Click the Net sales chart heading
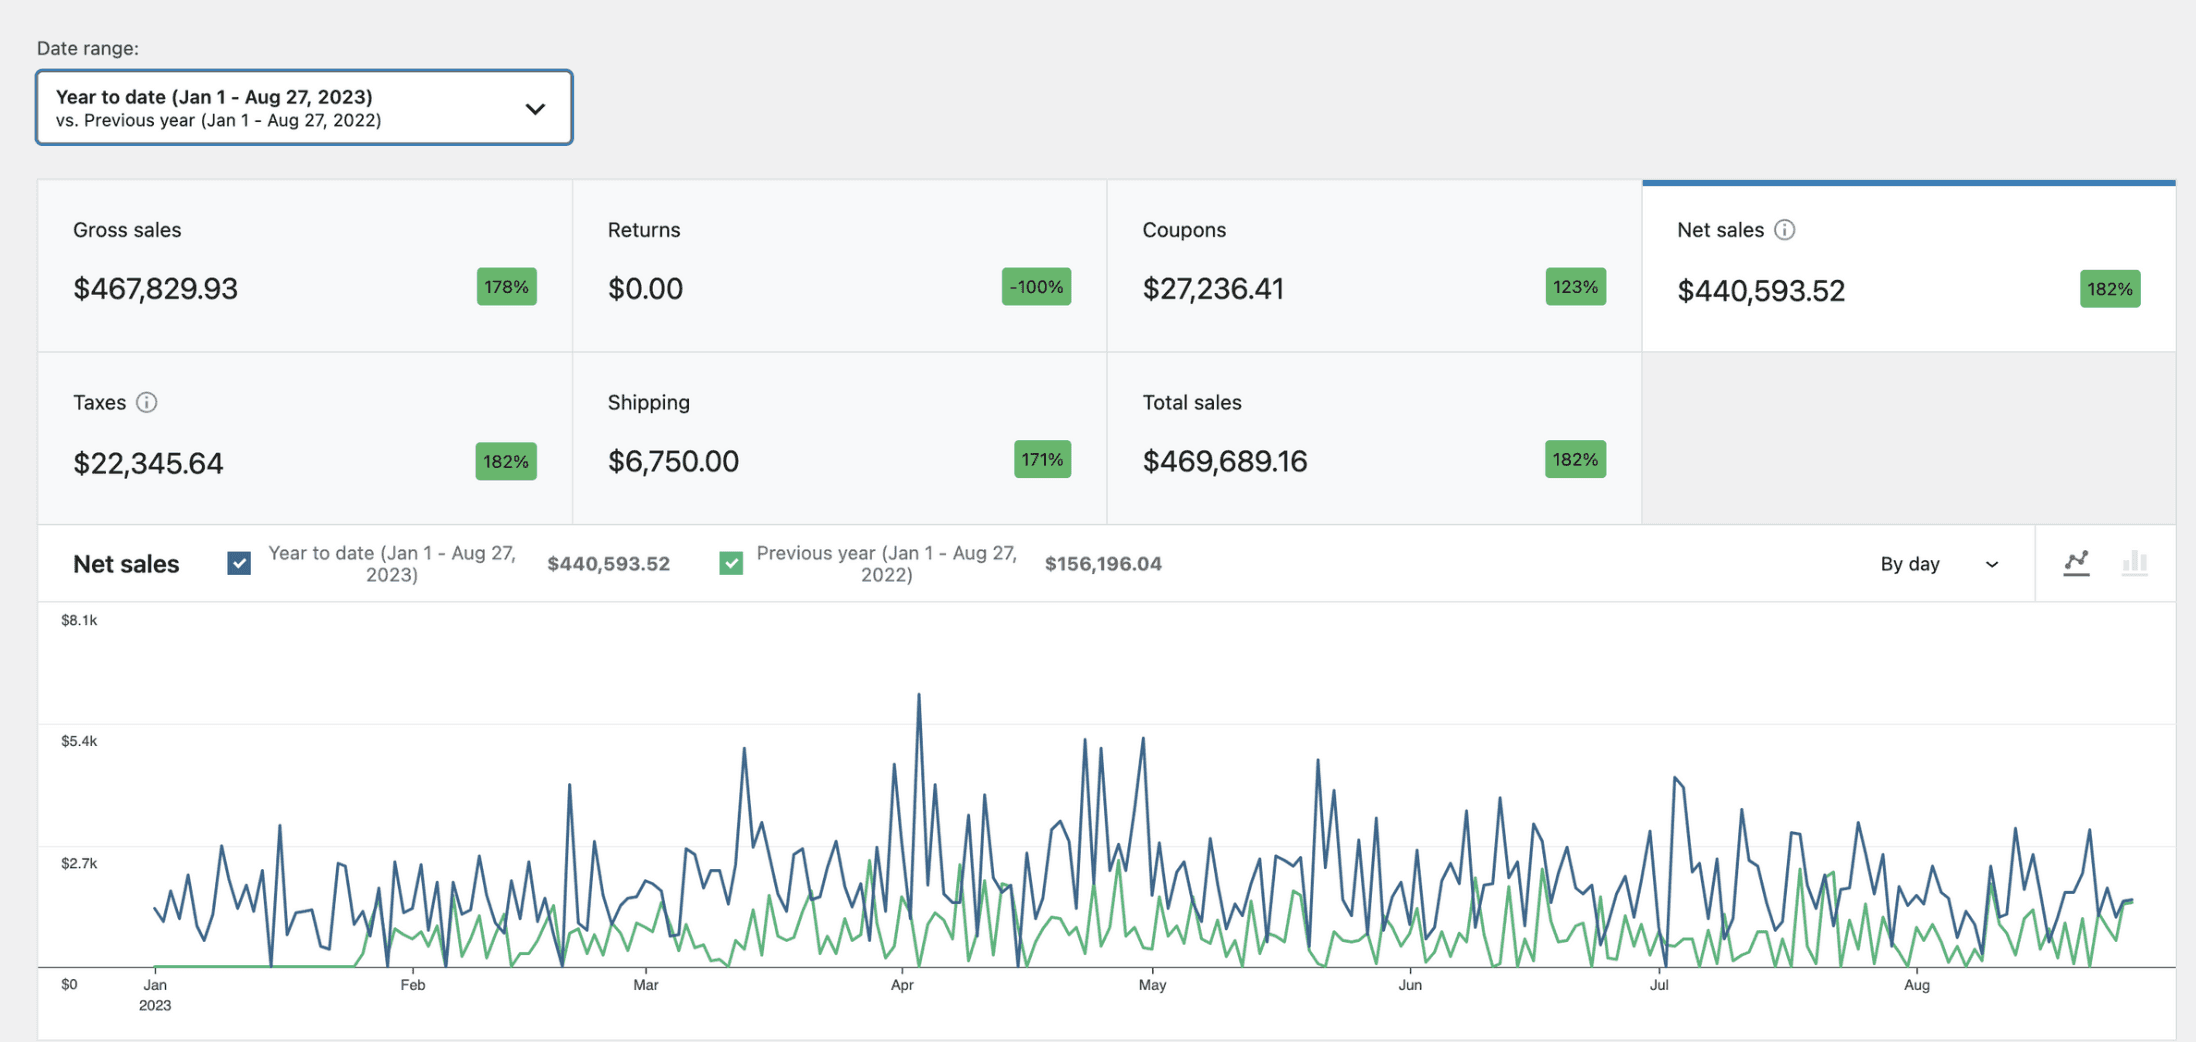The height and width of the screenshot is (1042, 2196). [126, 564]
